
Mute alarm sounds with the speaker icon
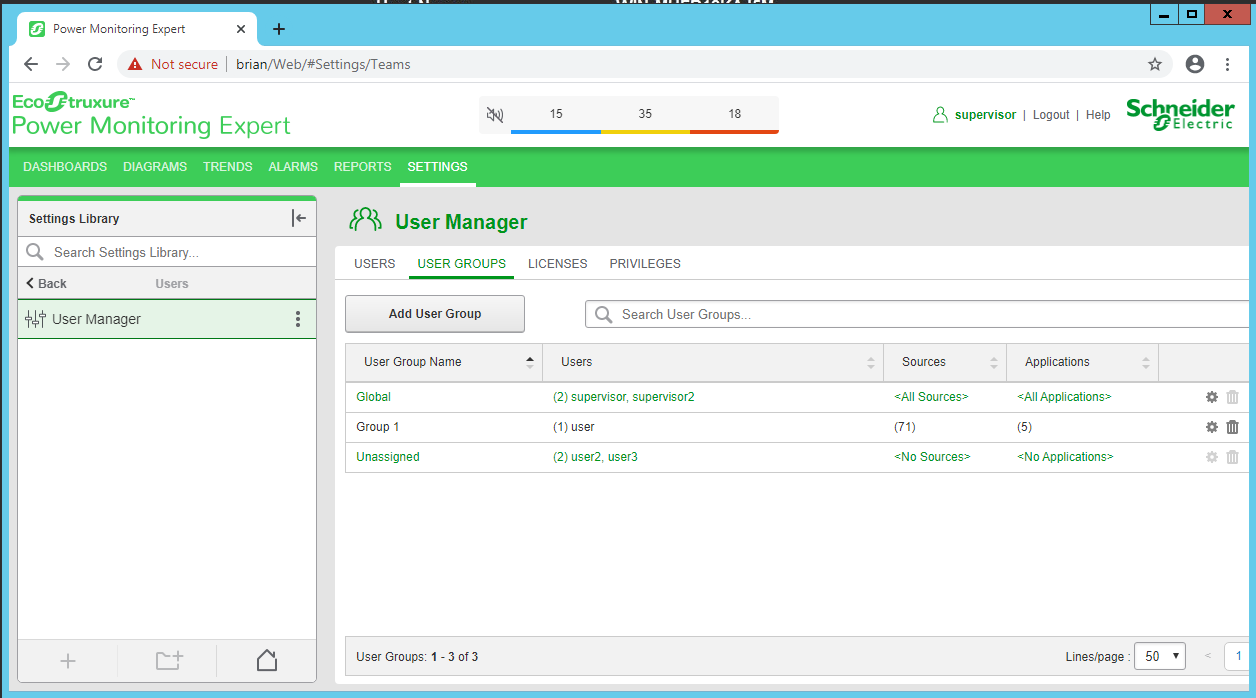coord(495,115)
